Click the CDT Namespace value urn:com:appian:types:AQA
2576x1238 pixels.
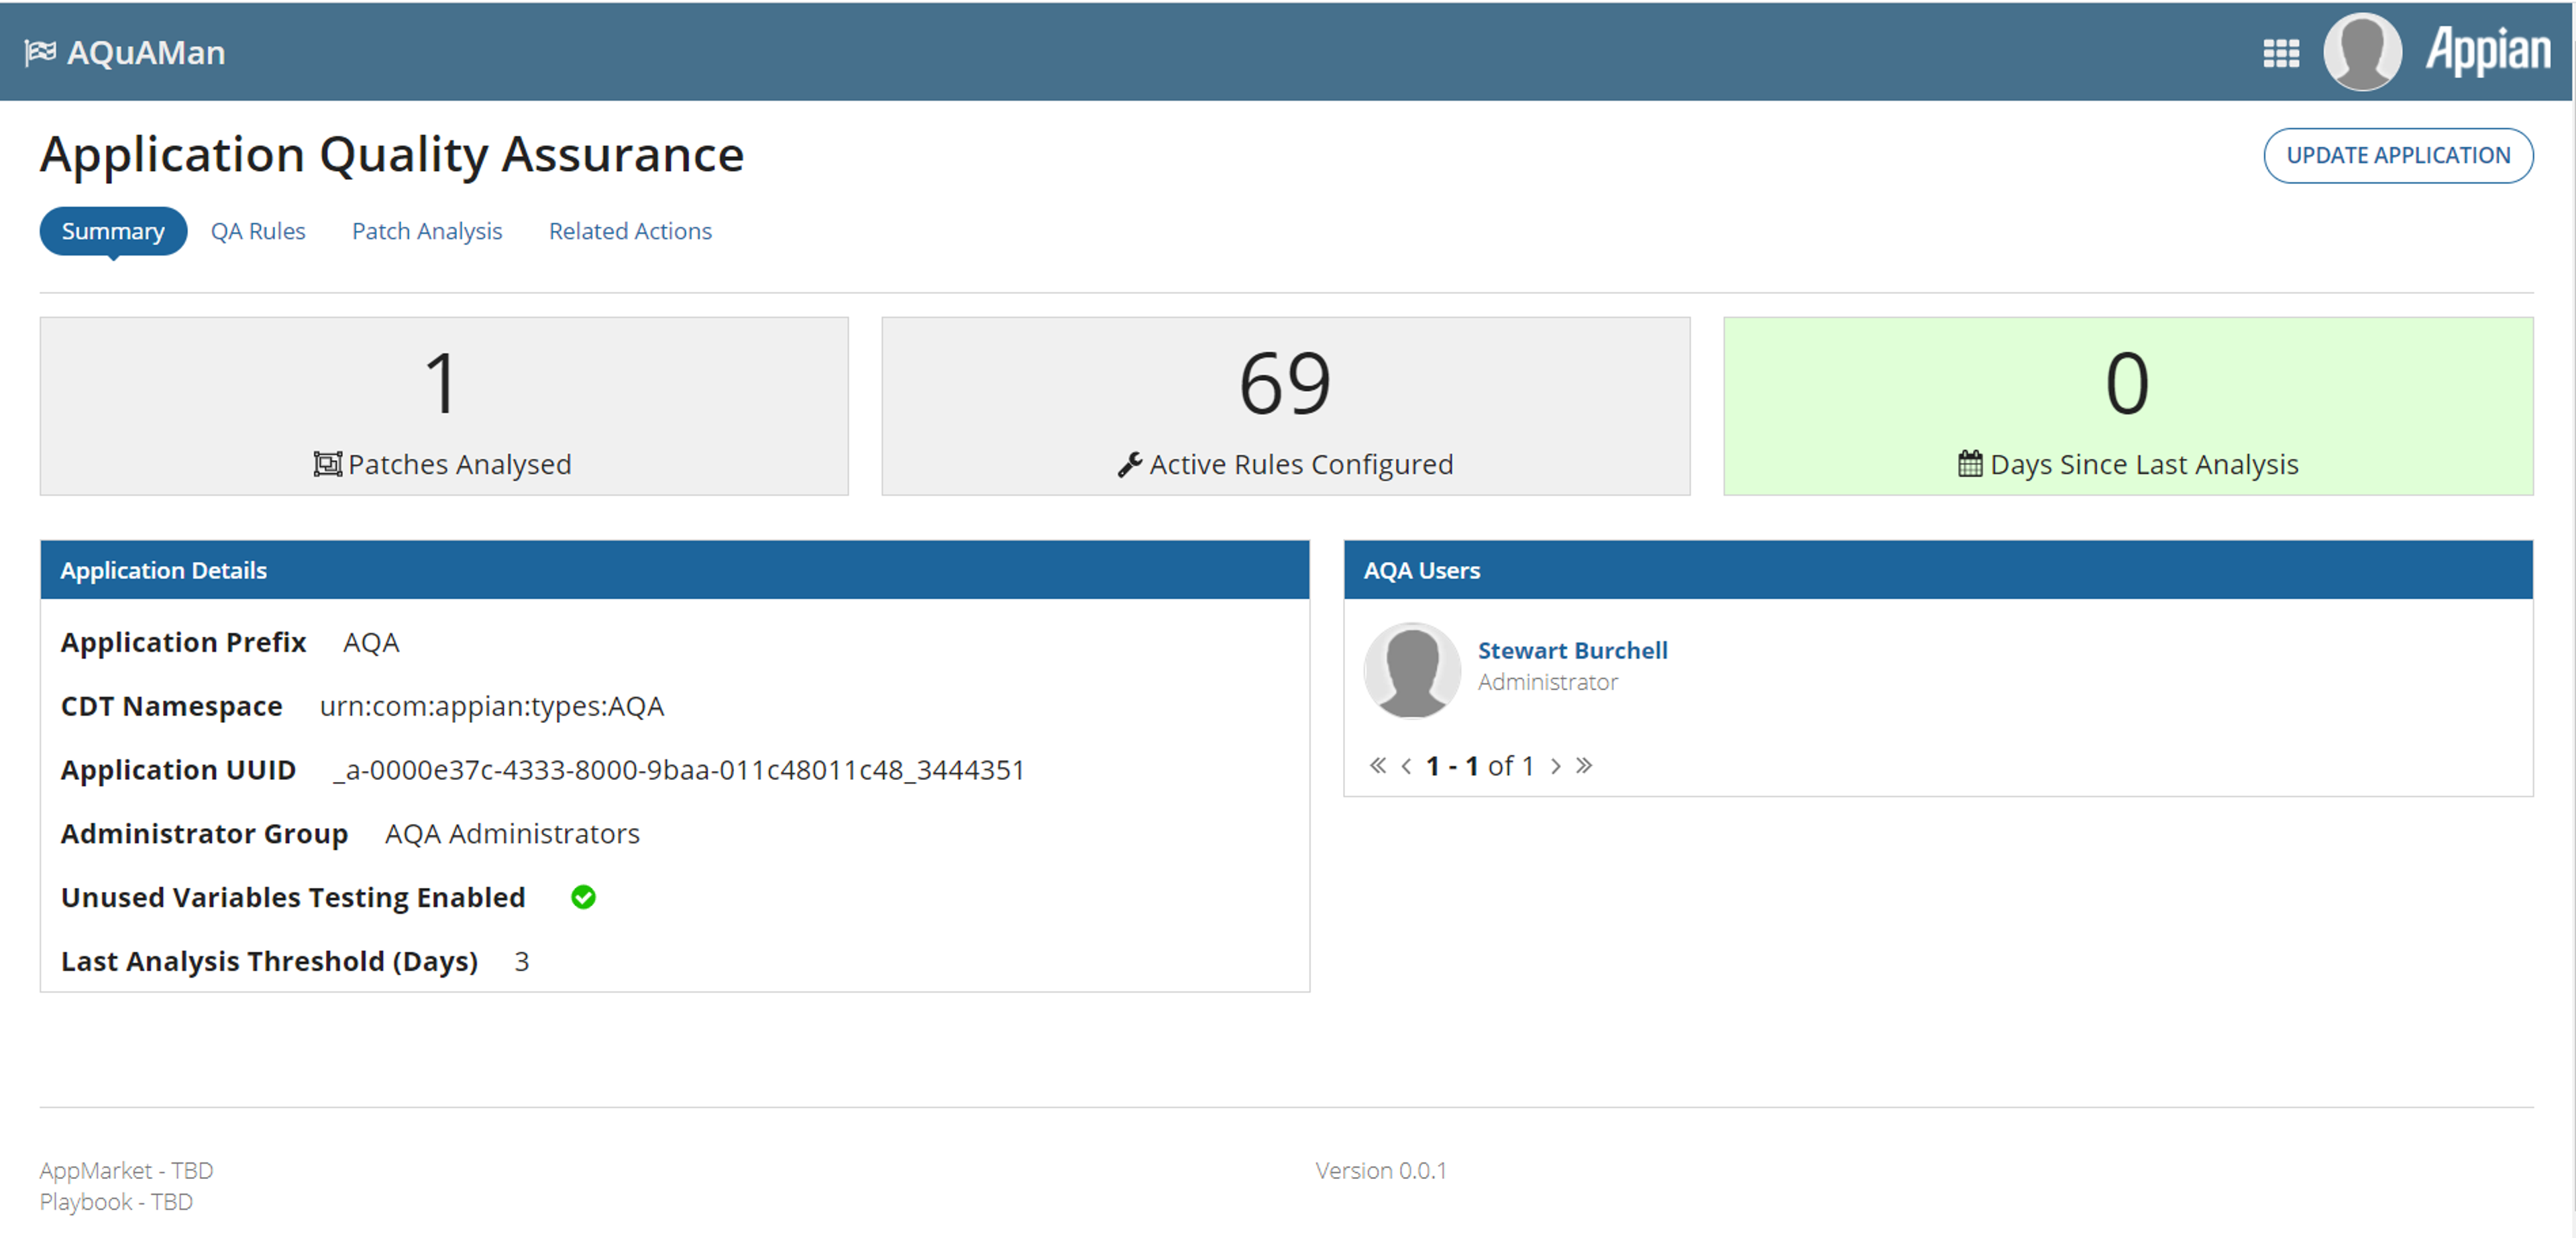(x=492, y=706)
